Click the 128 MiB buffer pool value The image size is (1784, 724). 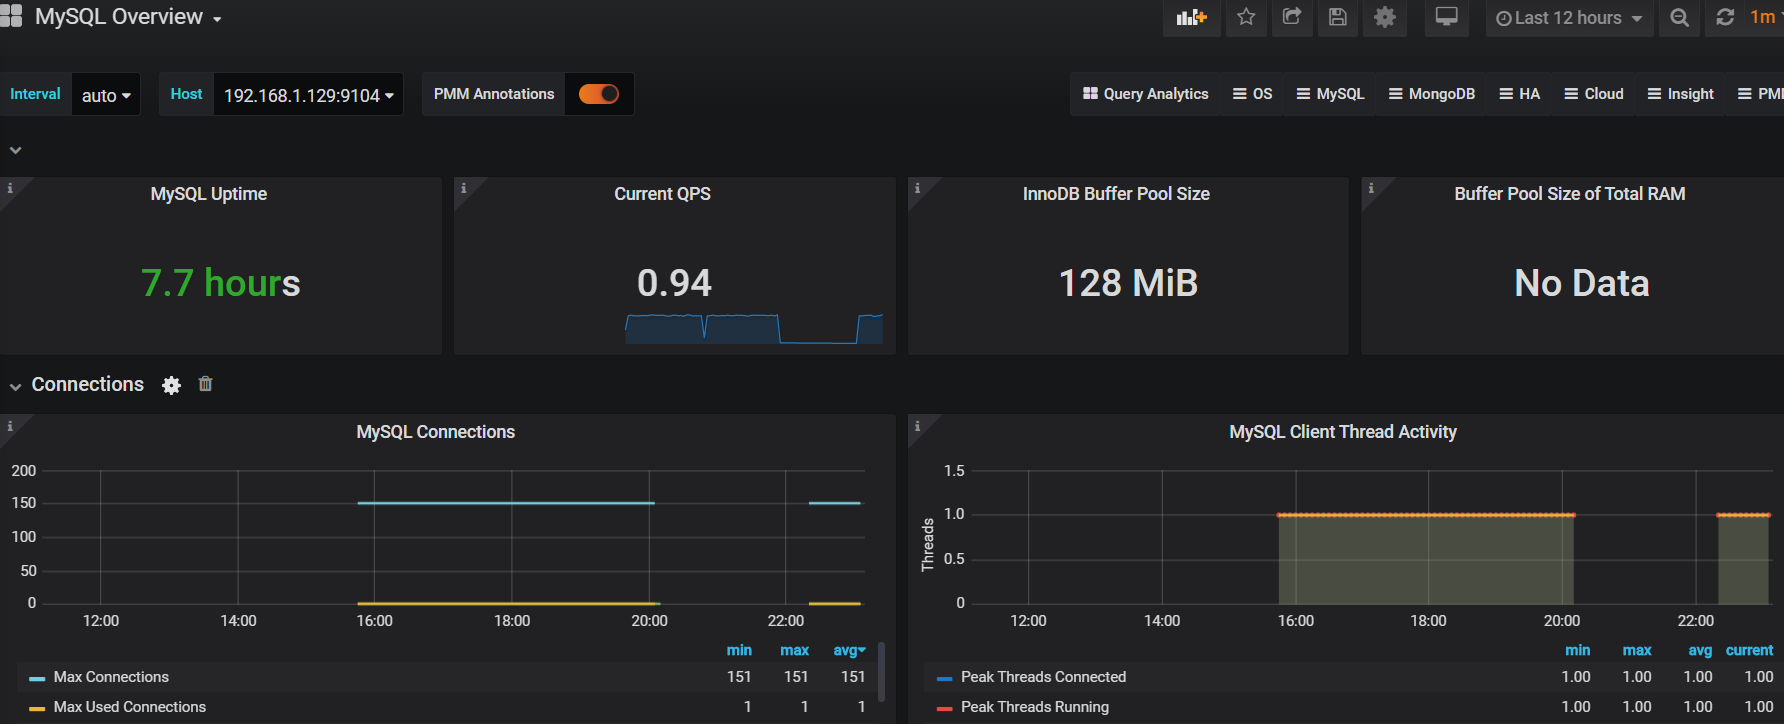[x=1128, y=283]
